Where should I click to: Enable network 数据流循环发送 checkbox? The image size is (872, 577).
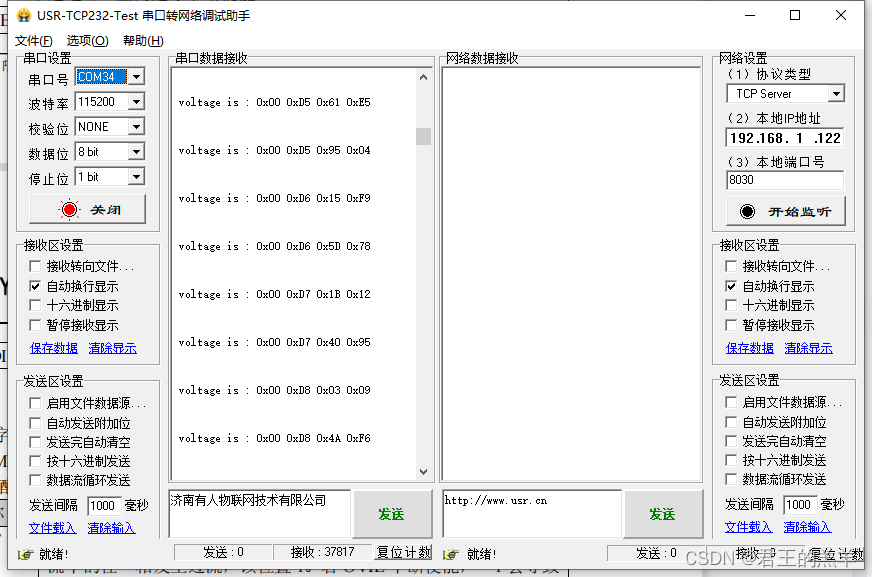pos(731,479)
